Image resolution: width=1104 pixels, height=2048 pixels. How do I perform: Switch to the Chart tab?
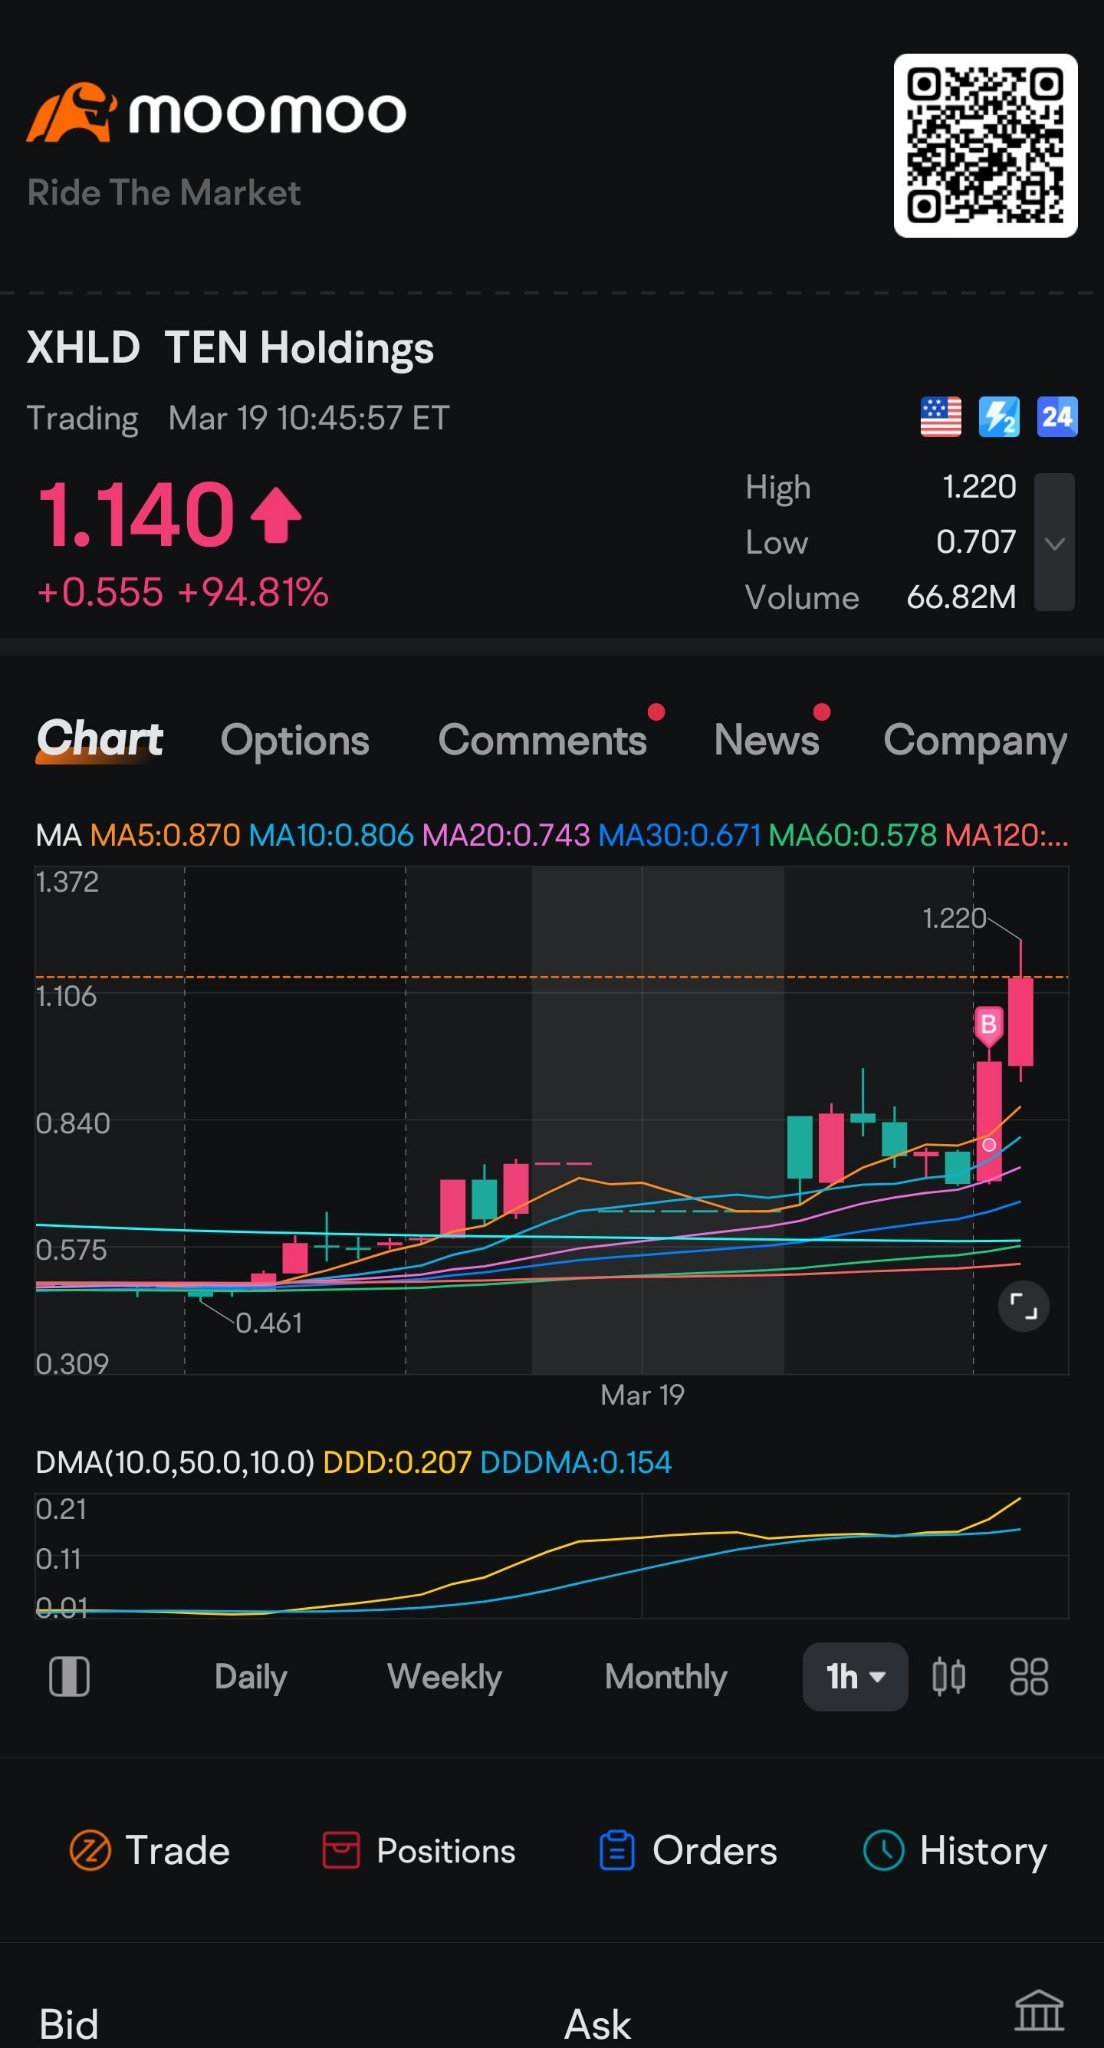pos(100,740)
